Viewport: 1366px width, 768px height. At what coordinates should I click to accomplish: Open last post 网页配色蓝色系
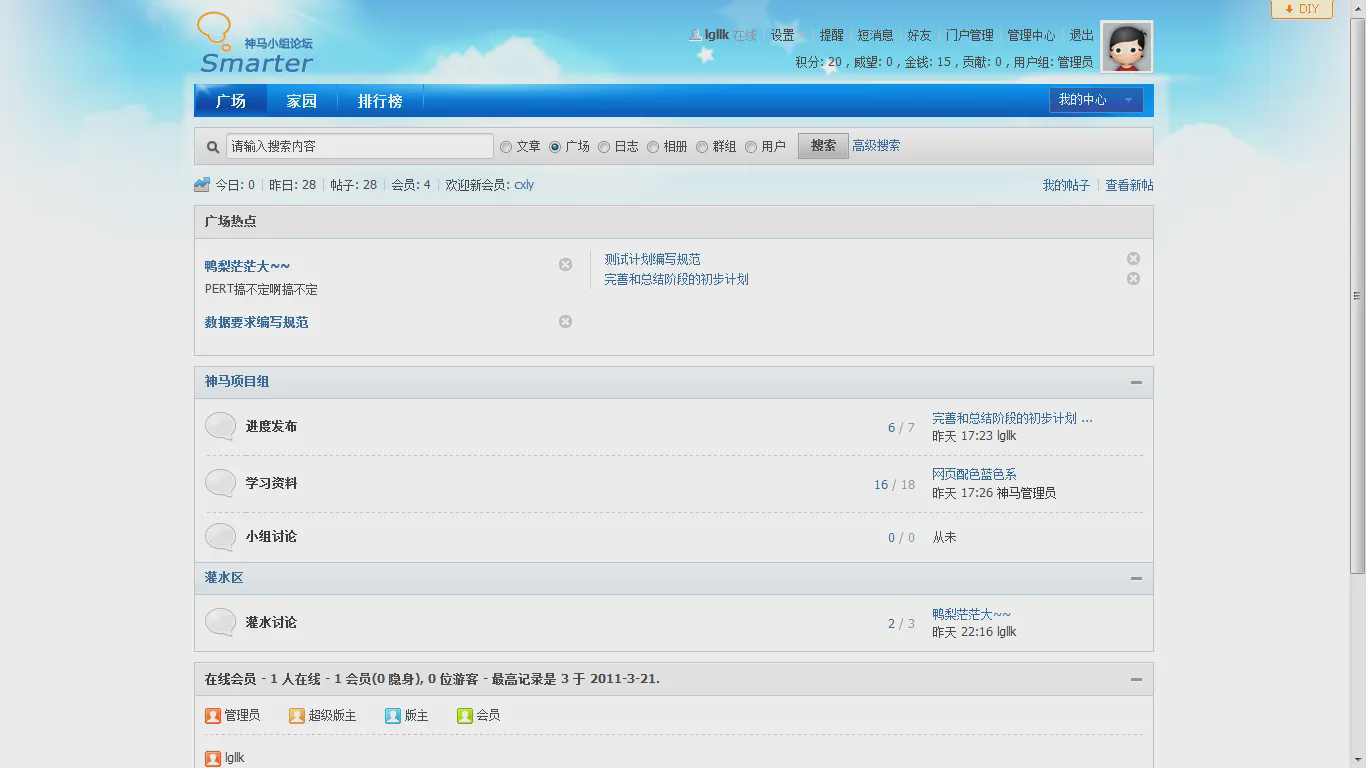(974, 474)
